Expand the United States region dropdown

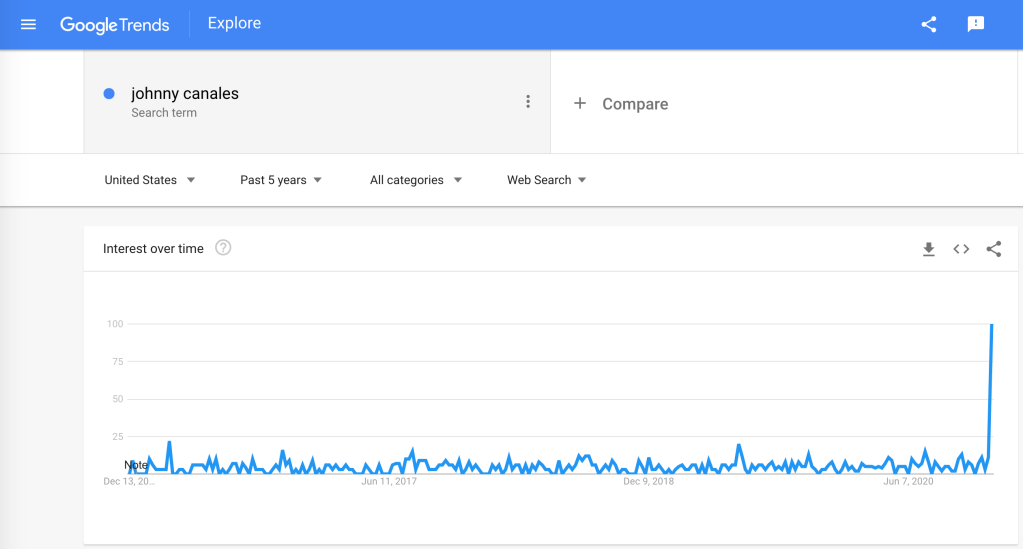pos(150,180)
